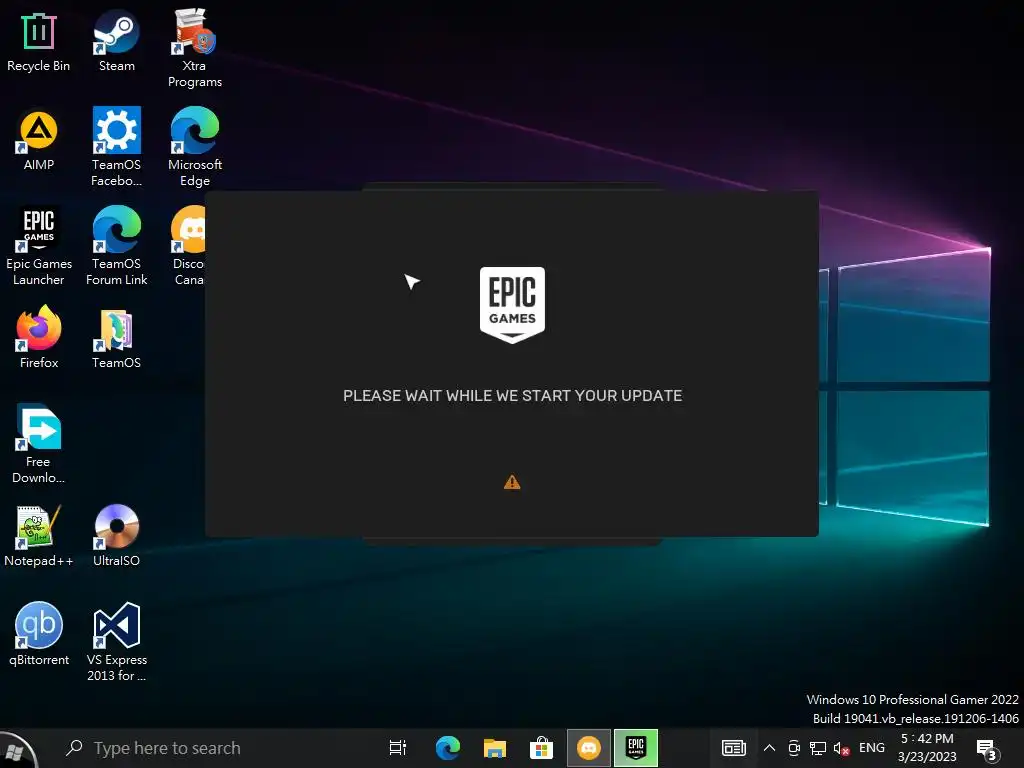Viewport: 1024px width, 768px height.
Task: Open Task View on the taskbar
Action: pos(398,748)
